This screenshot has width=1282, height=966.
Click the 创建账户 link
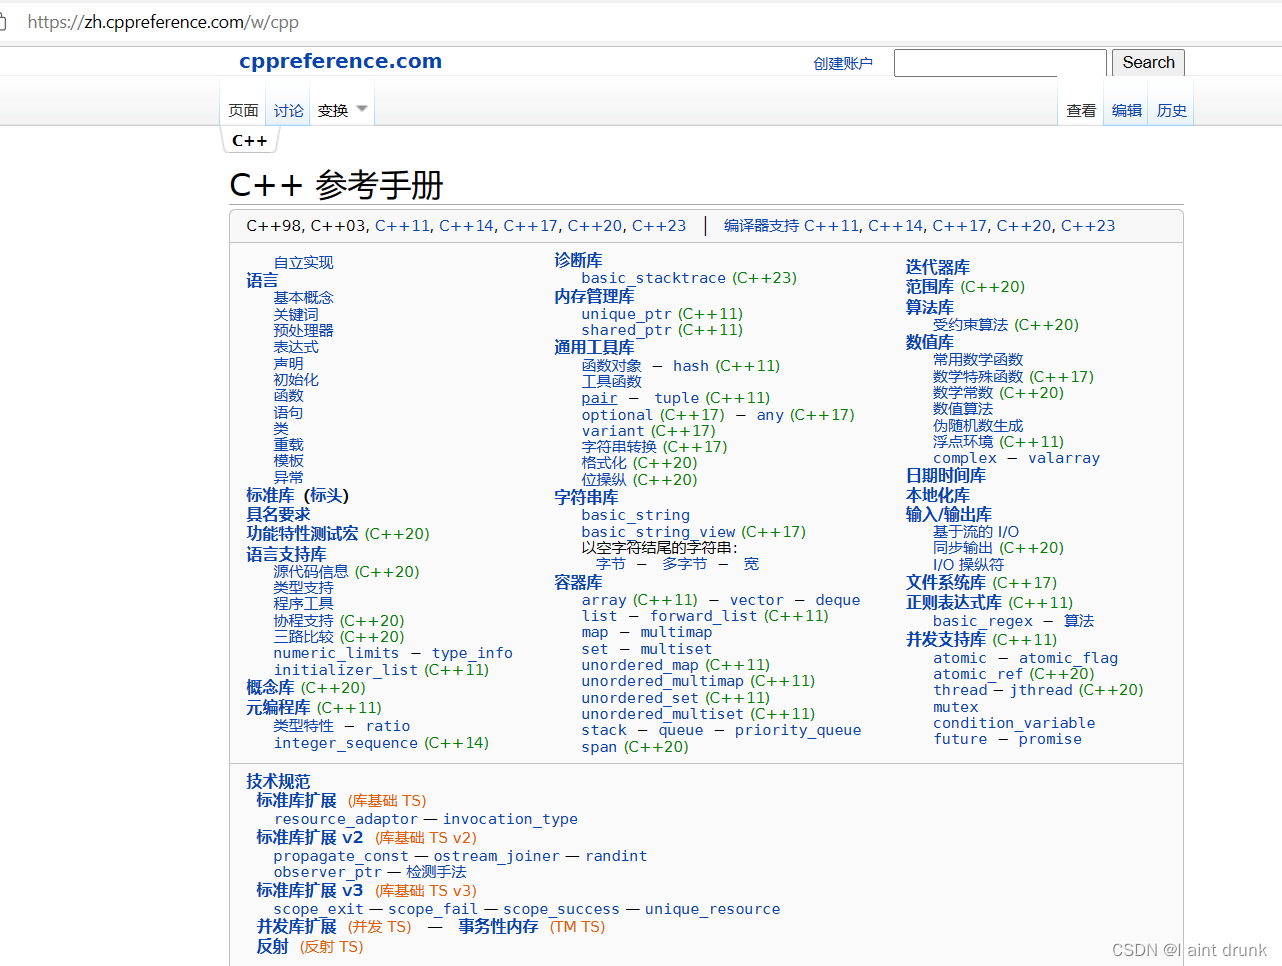843,63
